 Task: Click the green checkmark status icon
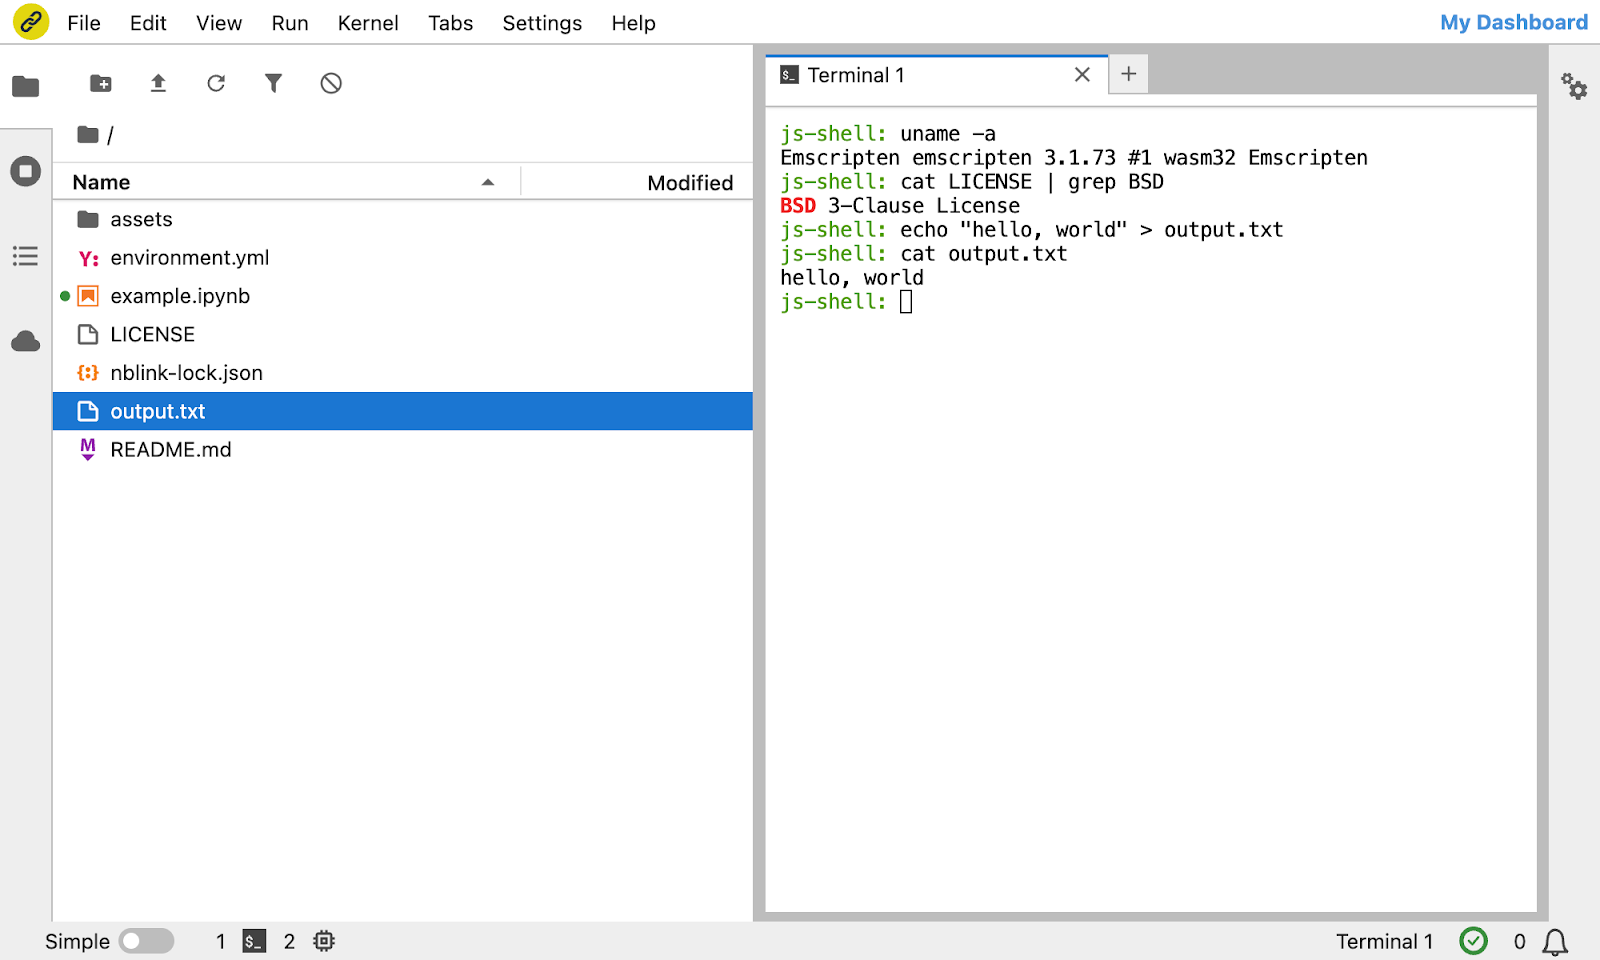pyautogui.click(x=1474, y=941)
